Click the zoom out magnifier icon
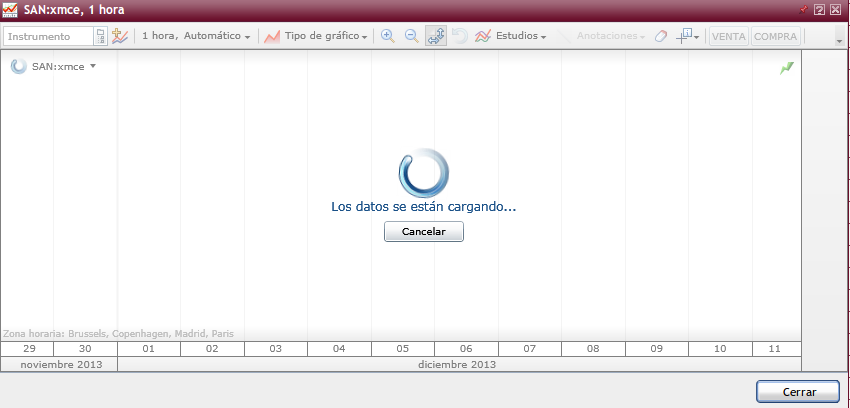This screenshot has height=408, width=850. click(x=412, y=36)
